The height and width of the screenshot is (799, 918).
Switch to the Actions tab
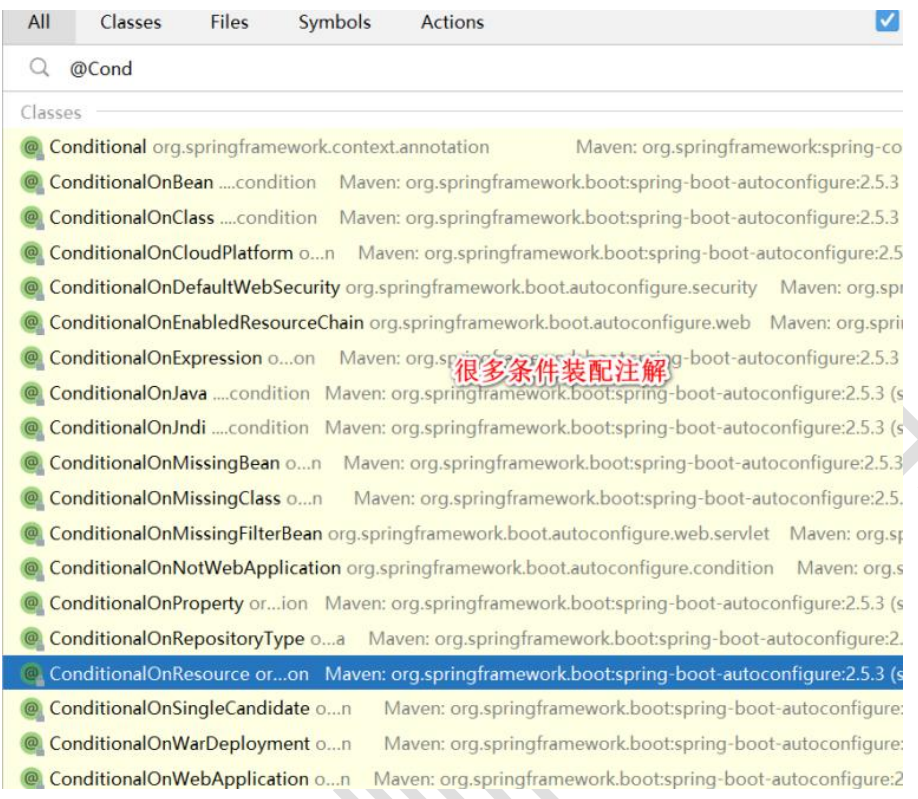[452, 22]
